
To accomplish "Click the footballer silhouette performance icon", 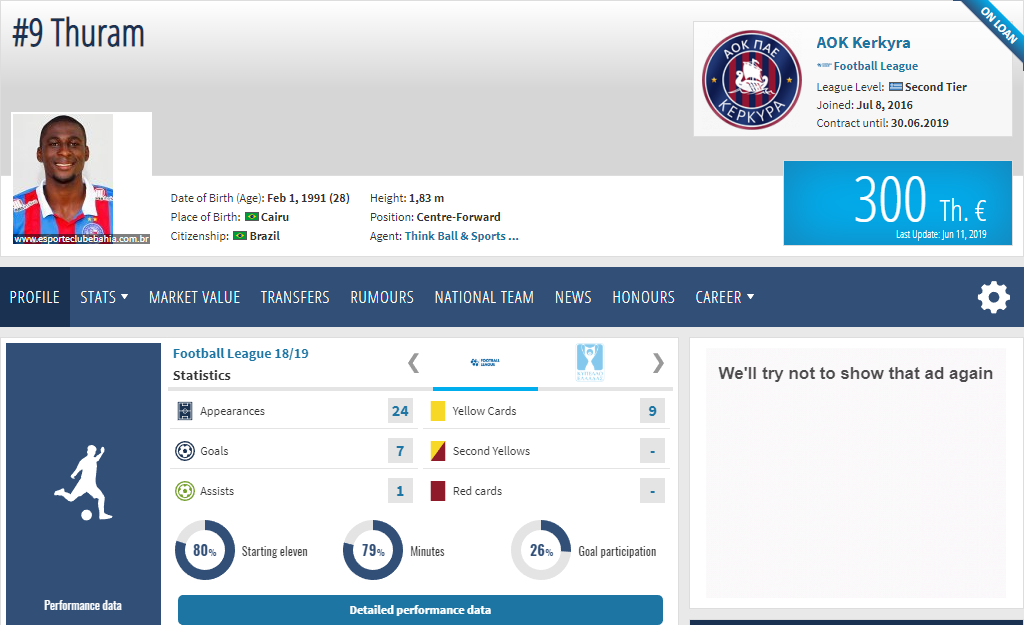I will pyautogui.click(x=84, y=482).
